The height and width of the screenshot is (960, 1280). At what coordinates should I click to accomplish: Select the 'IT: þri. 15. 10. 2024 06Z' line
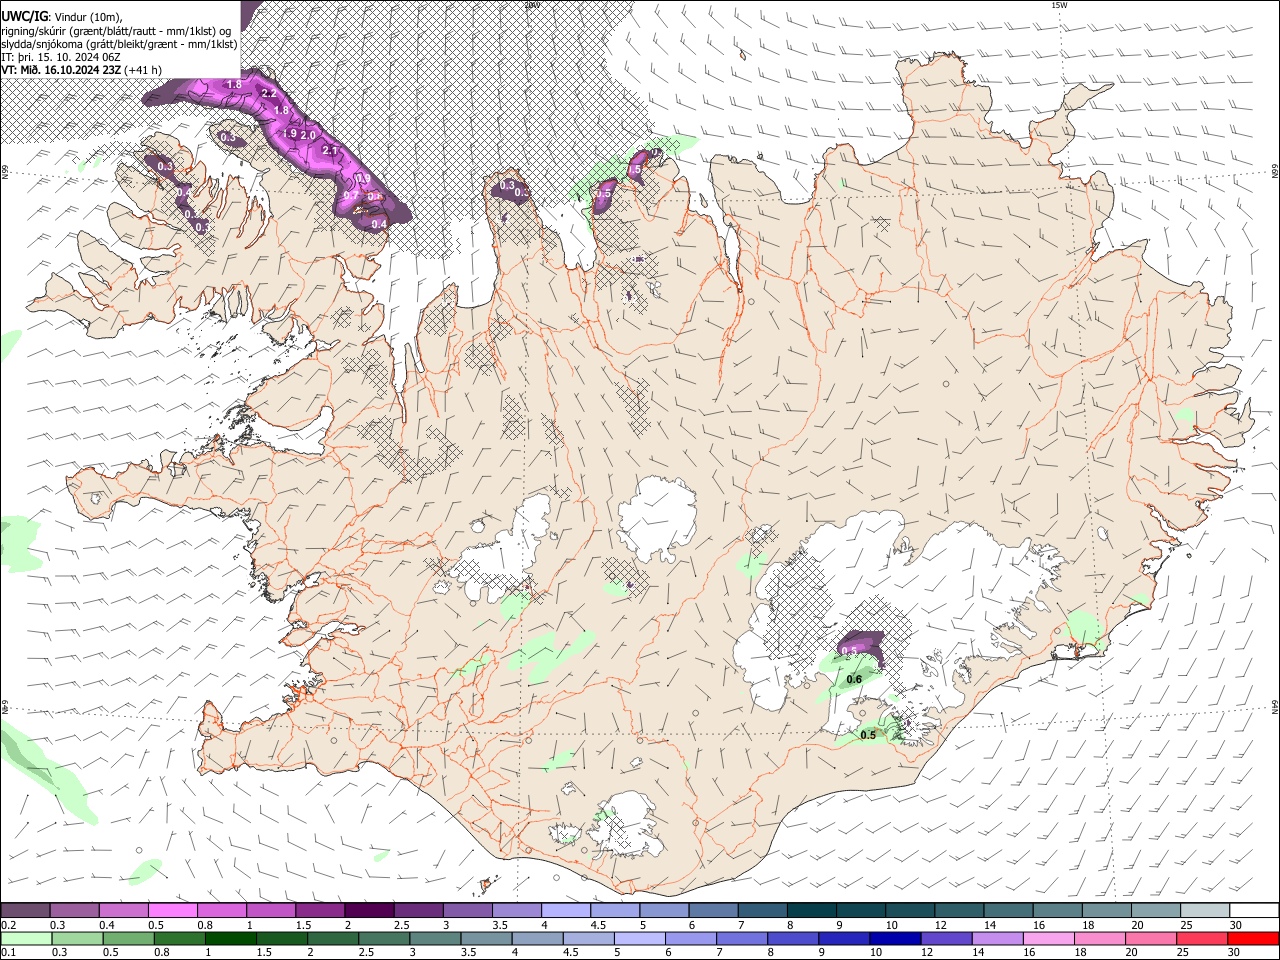coord(61,57)
